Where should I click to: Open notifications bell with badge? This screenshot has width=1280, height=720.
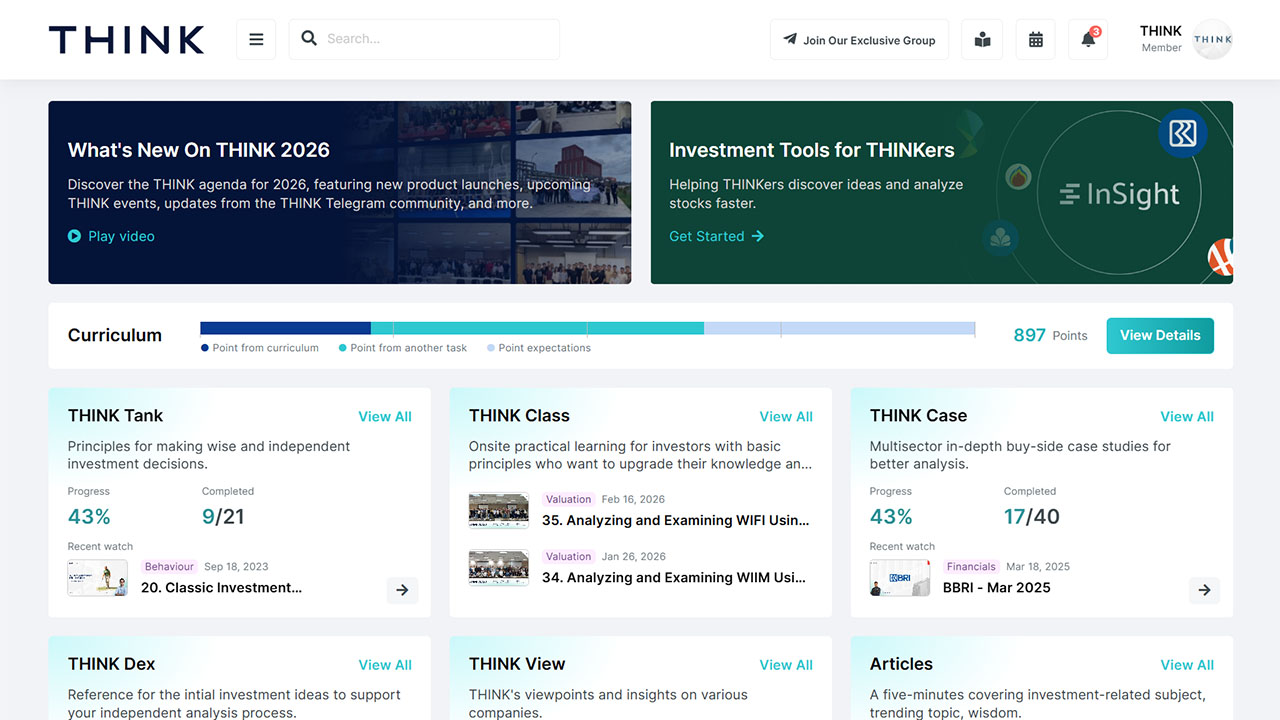point(1088,40)
